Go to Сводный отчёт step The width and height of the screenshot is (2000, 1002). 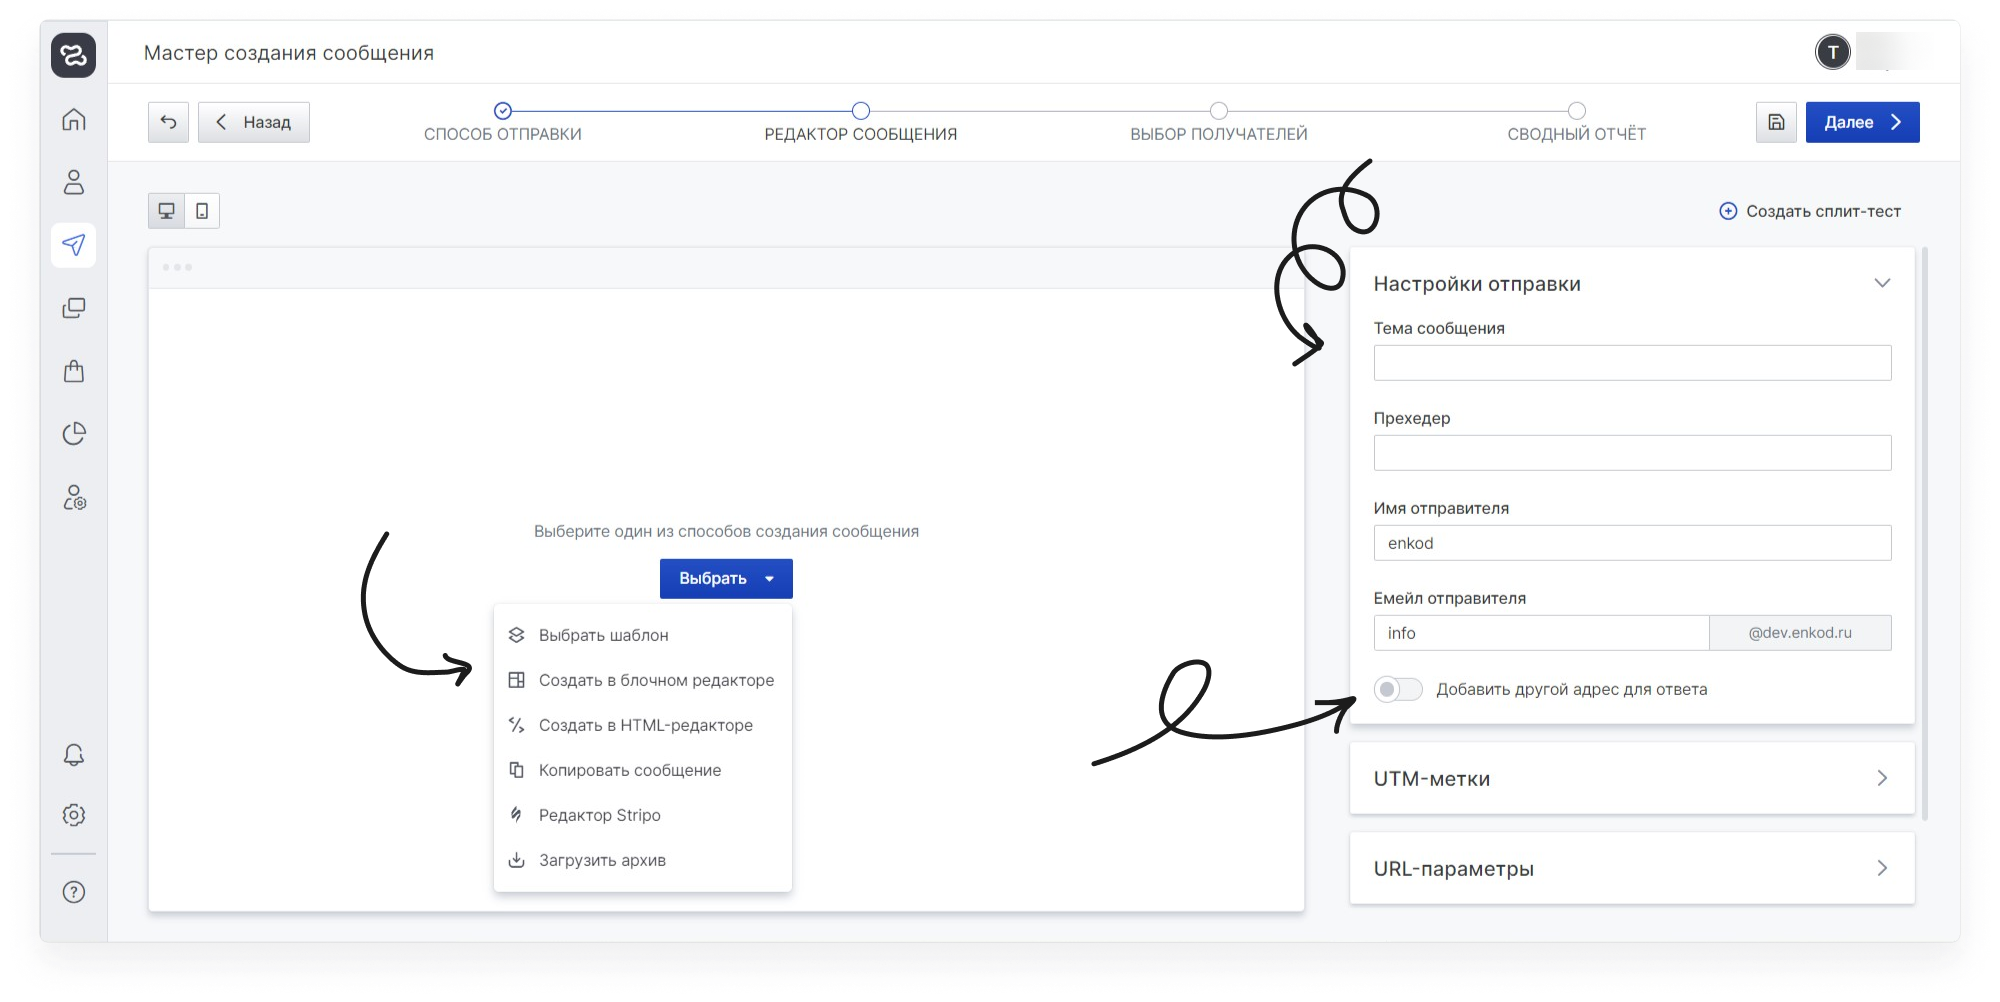click(x=1577, y=124)
